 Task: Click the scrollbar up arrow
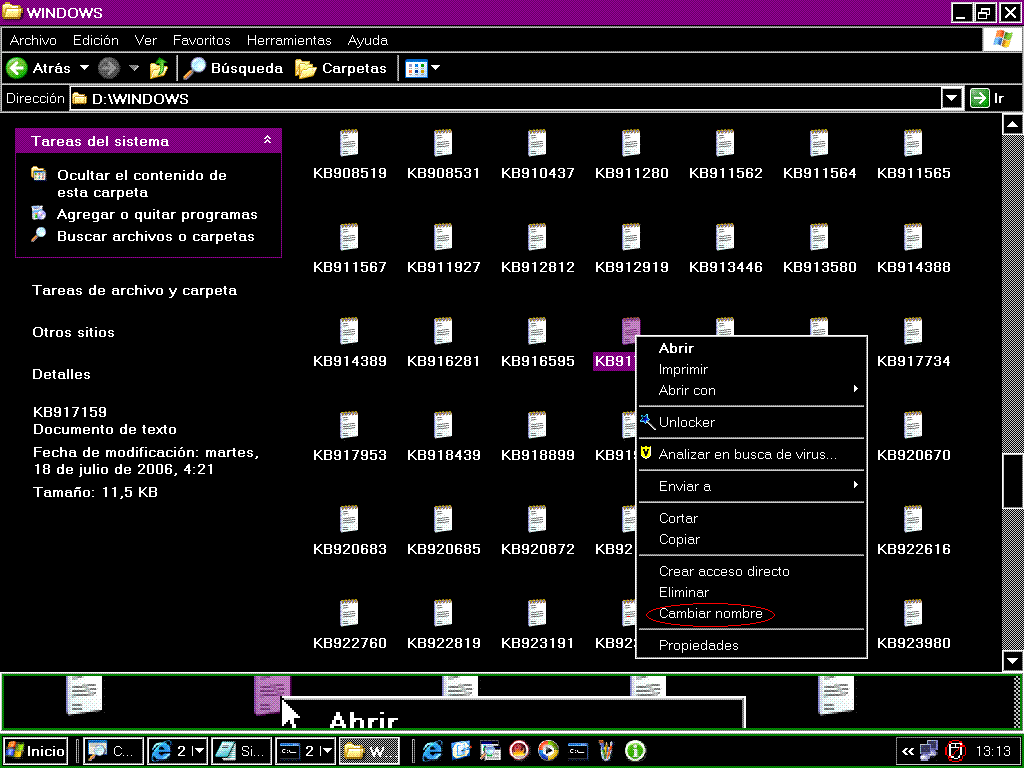1012,123
